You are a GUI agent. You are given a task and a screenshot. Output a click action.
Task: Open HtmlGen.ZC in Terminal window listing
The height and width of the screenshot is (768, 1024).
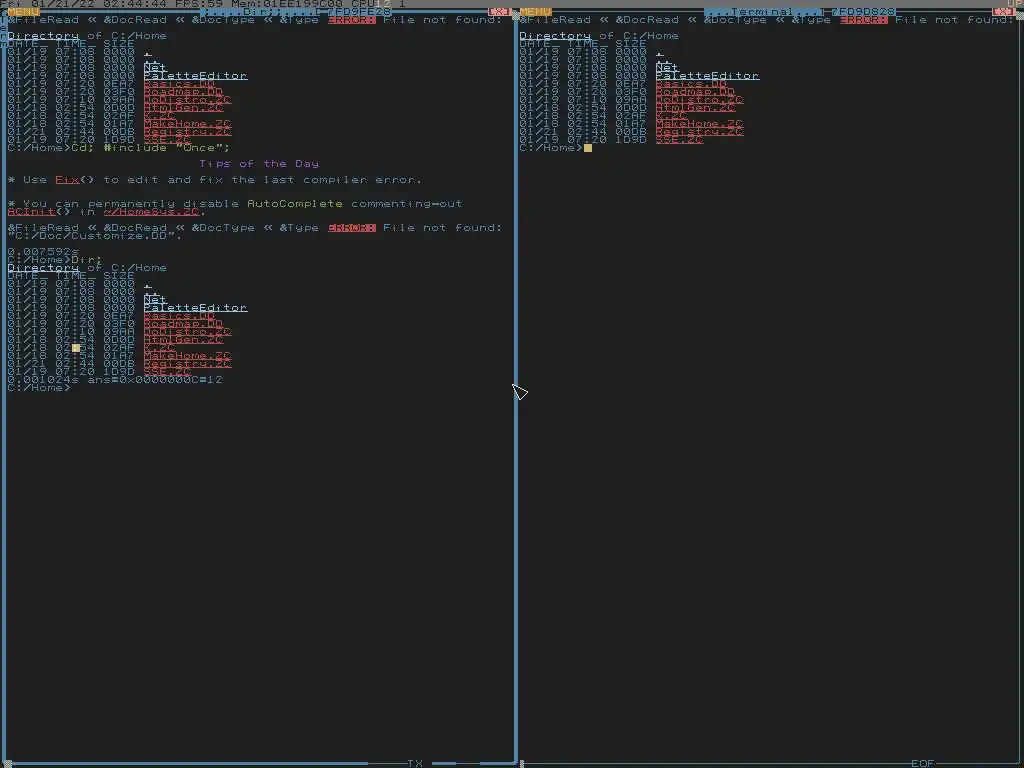tap(696, 108)
